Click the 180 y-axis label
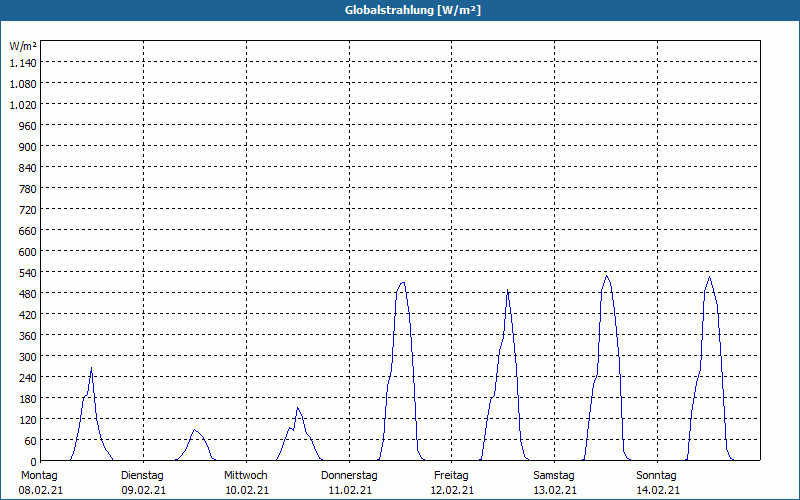This screenshot has width=800, height=500. (28, 398)
